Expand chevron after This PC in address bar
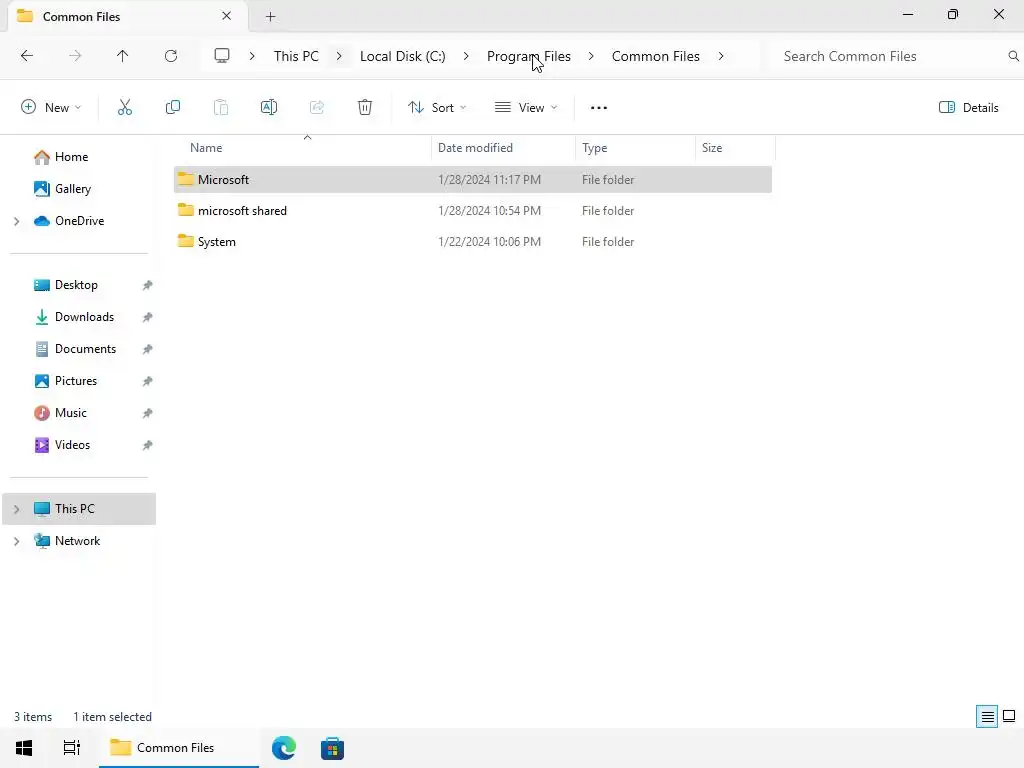Image resolution: width=1024 pixels, height=768 pixels. [339, 56]
